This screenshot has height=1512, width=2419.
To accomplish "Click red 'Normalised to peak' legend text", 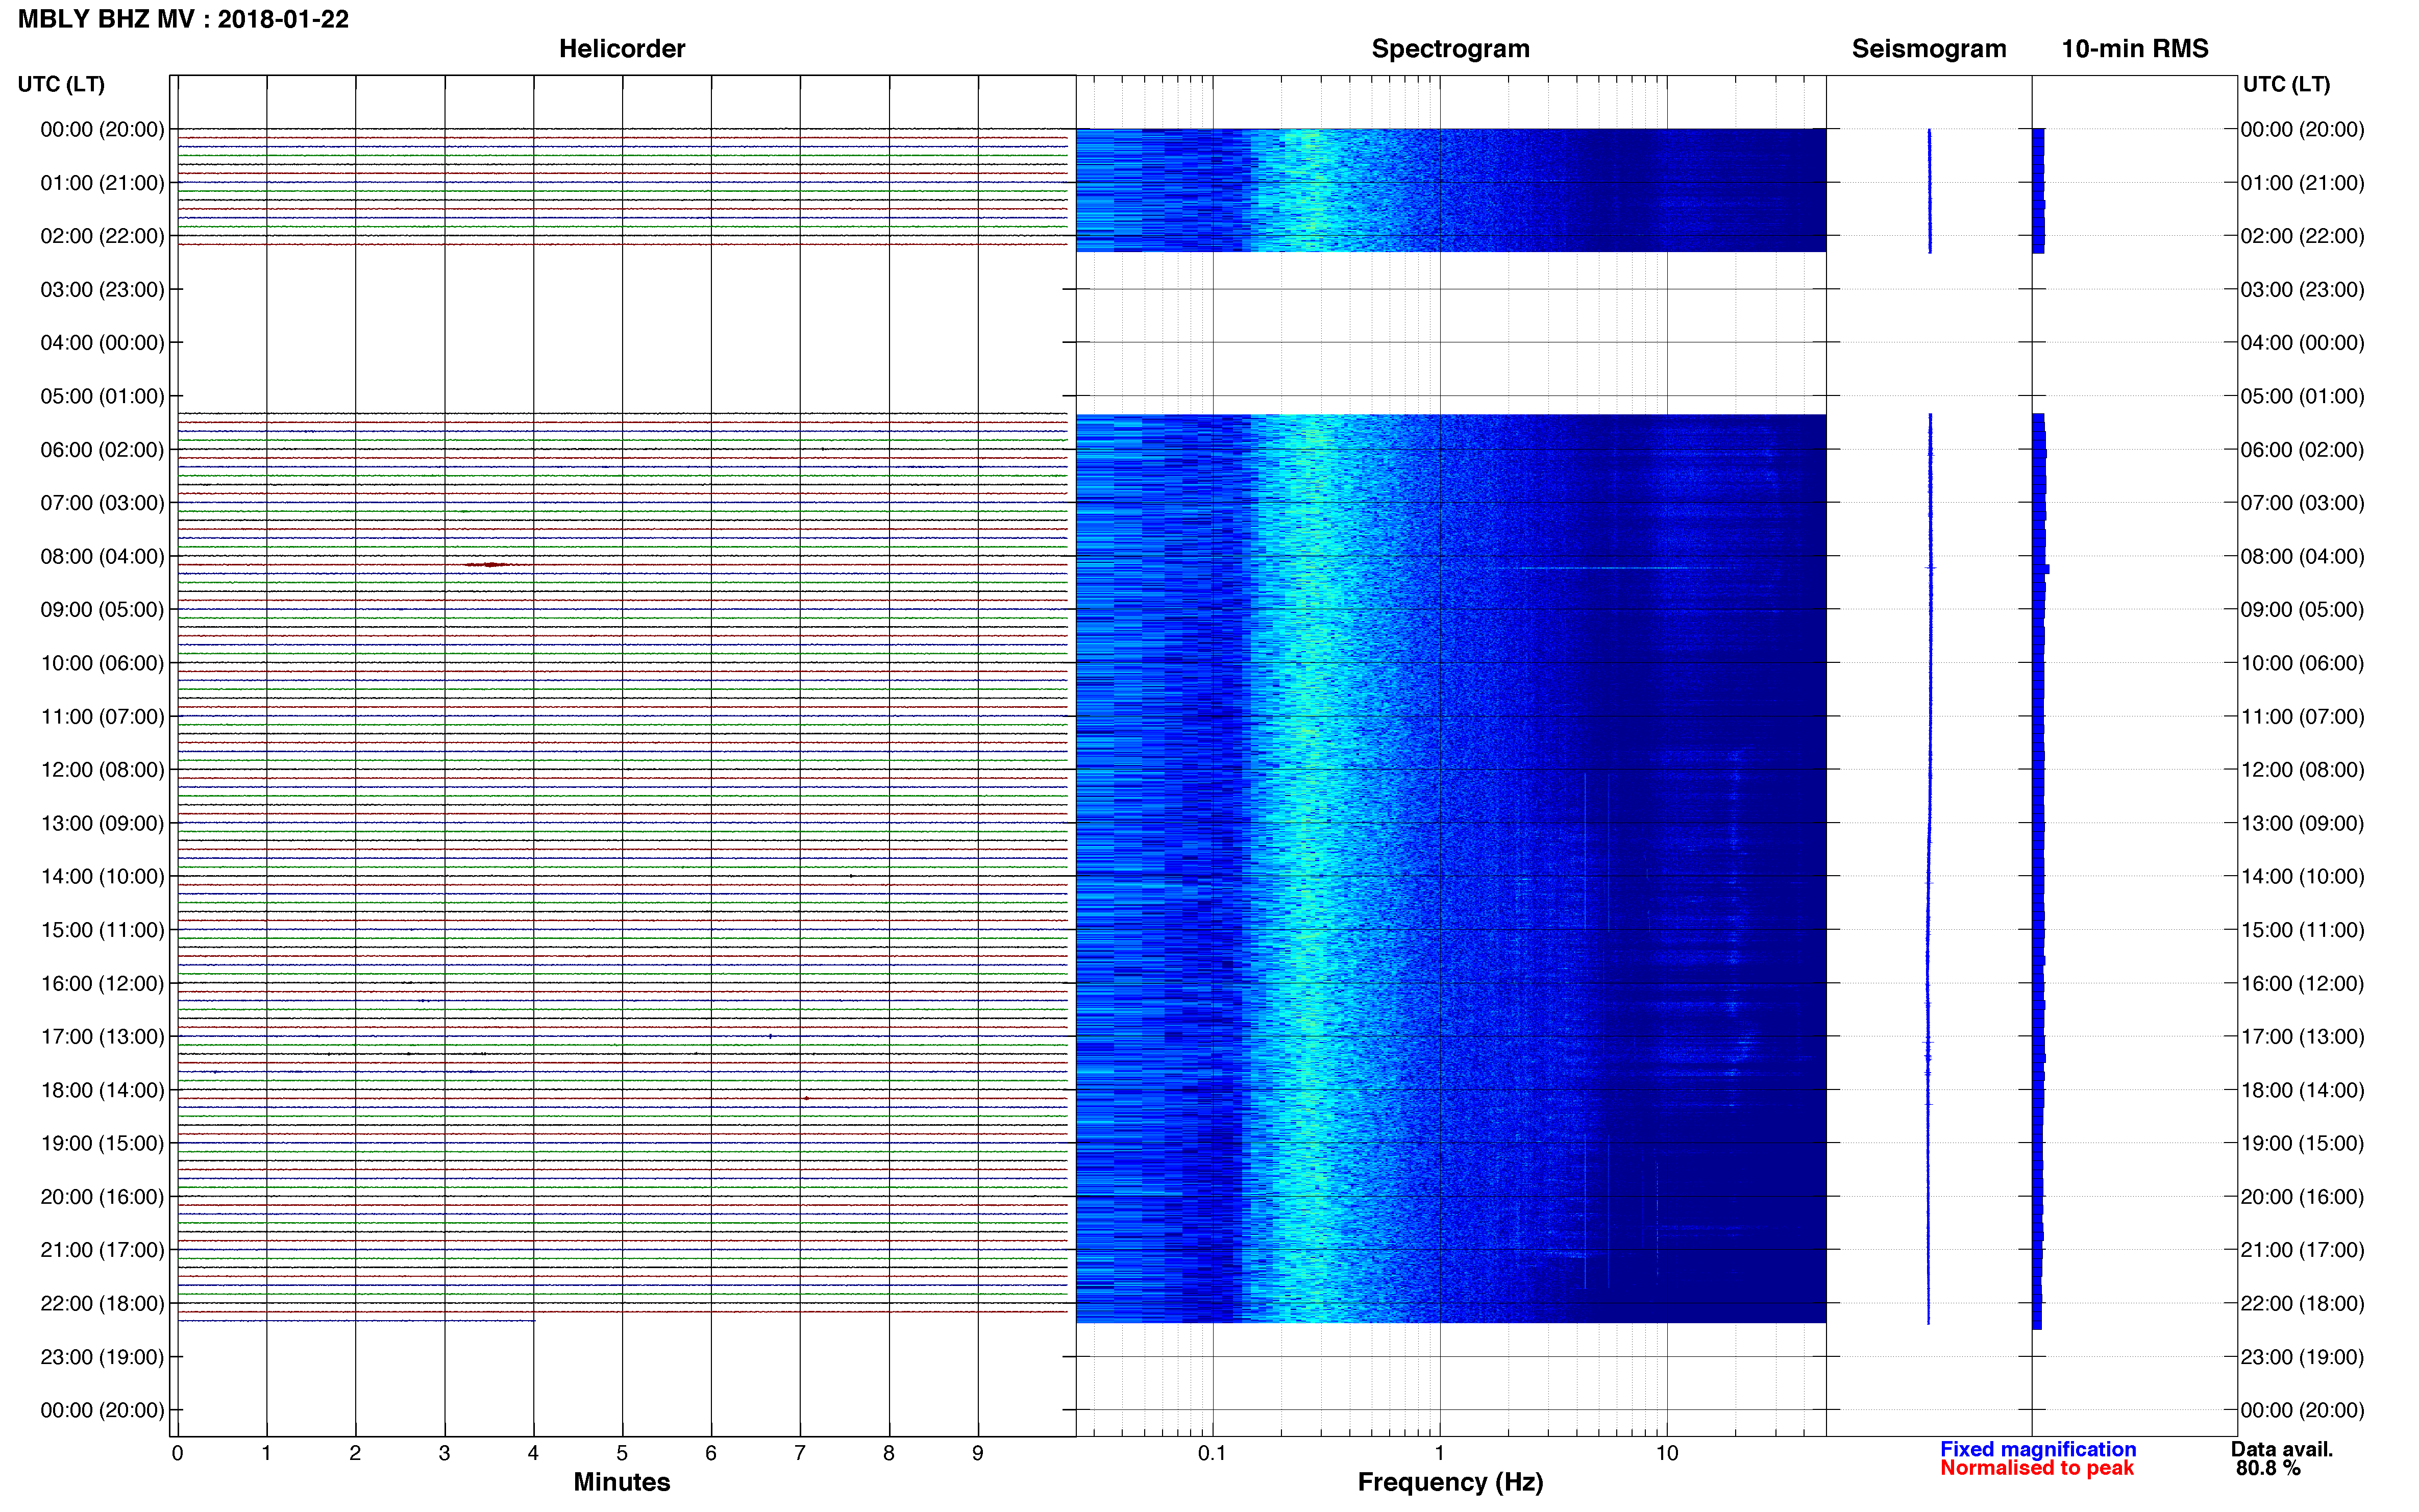I will 2037,1468.
